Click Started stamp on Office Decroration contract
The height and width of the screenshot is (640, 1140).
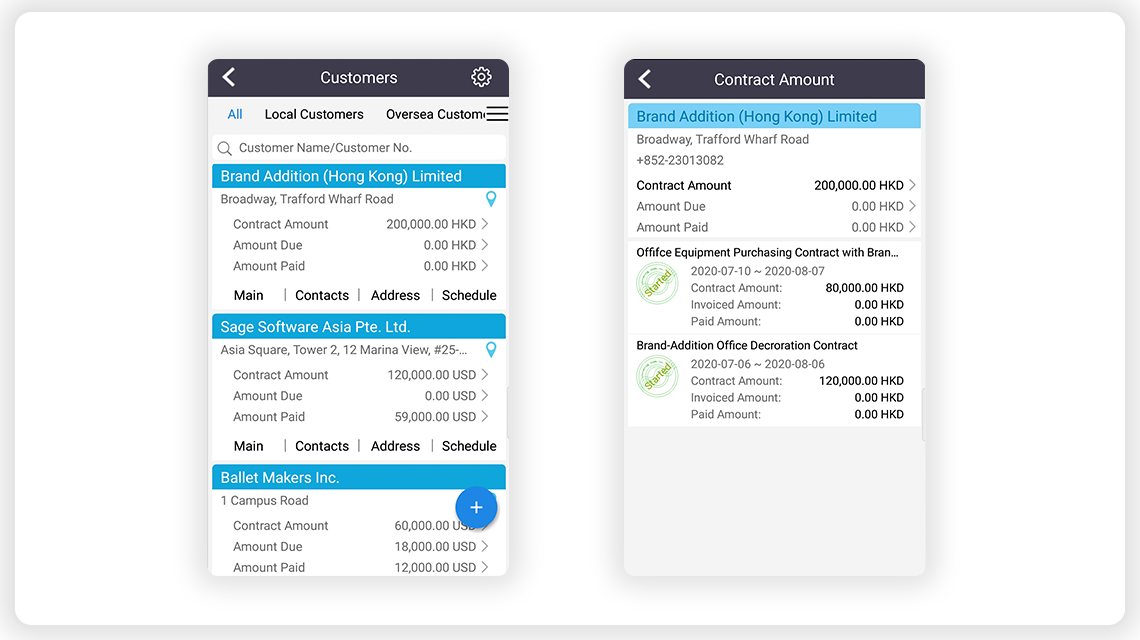pyautogui.click(x=657, y=376)
